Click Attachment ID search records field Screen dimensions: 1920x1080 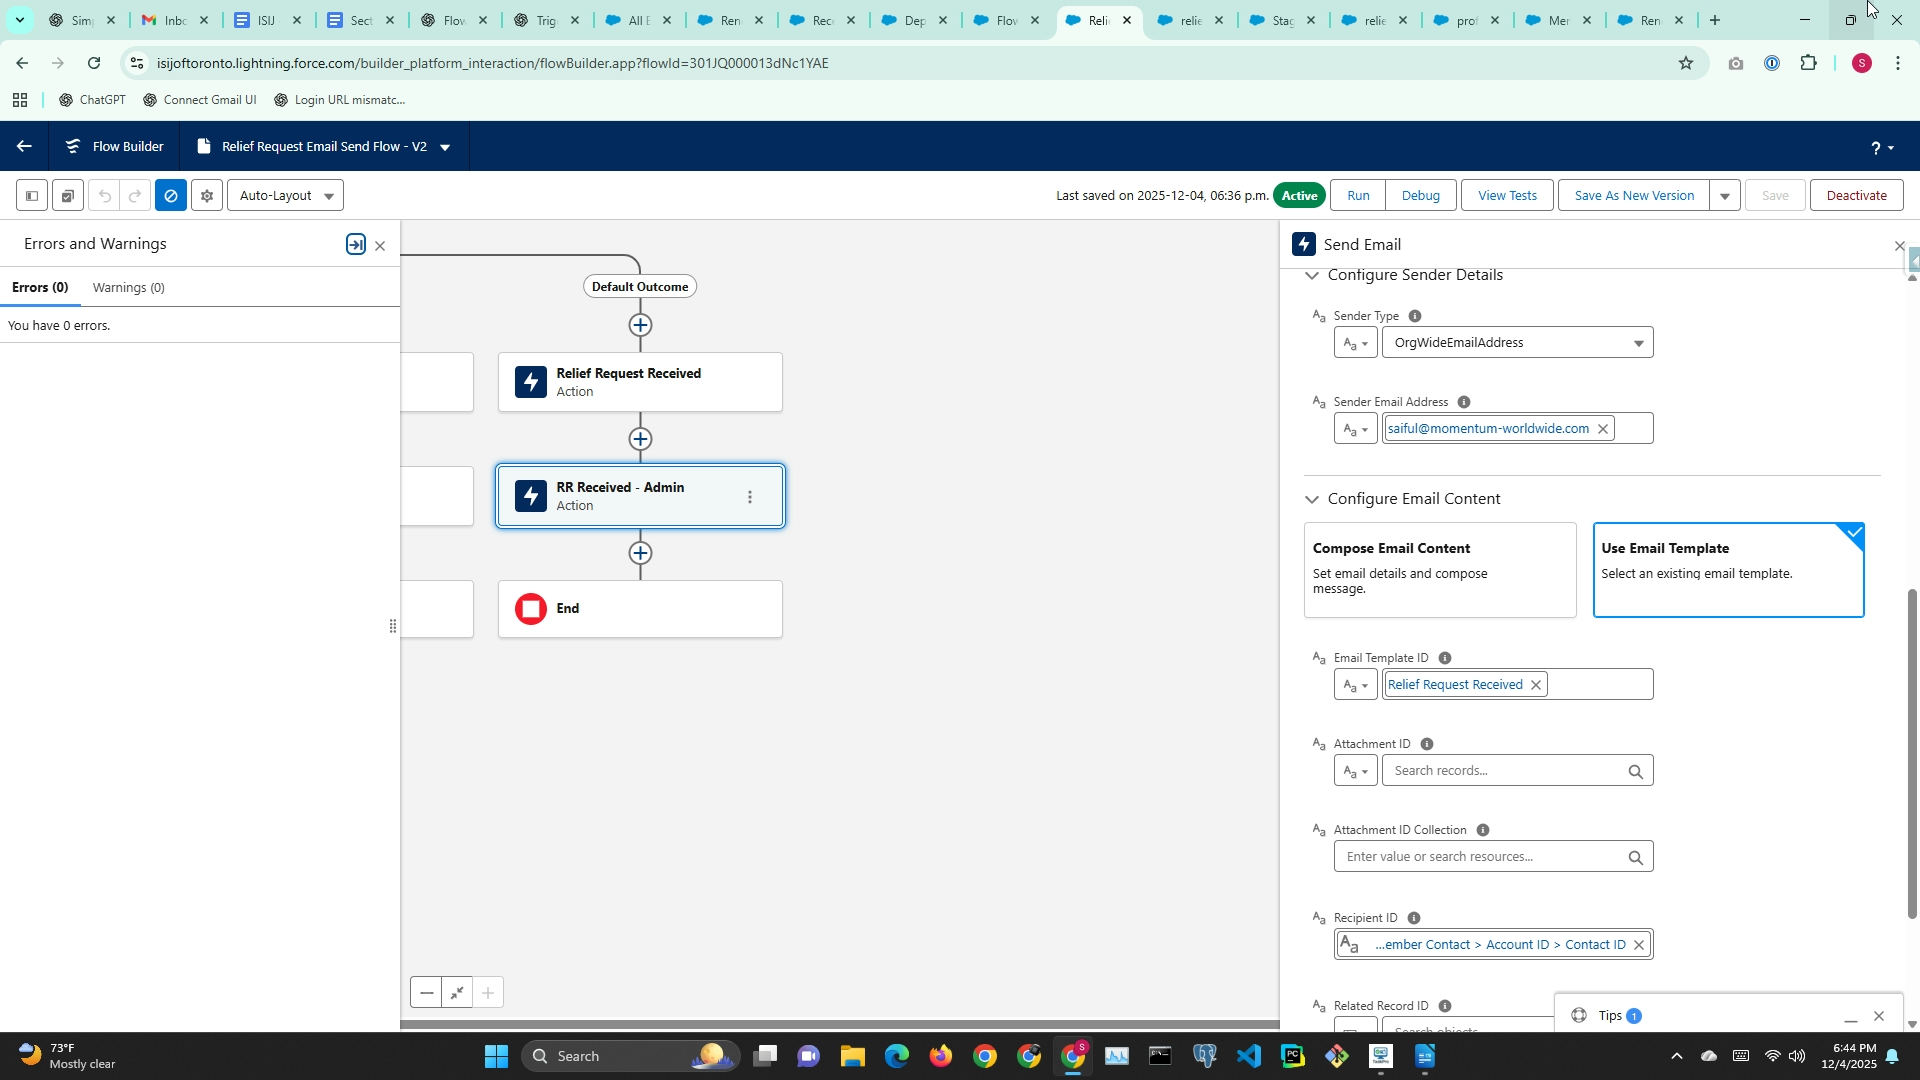(x=1505, y=771)
